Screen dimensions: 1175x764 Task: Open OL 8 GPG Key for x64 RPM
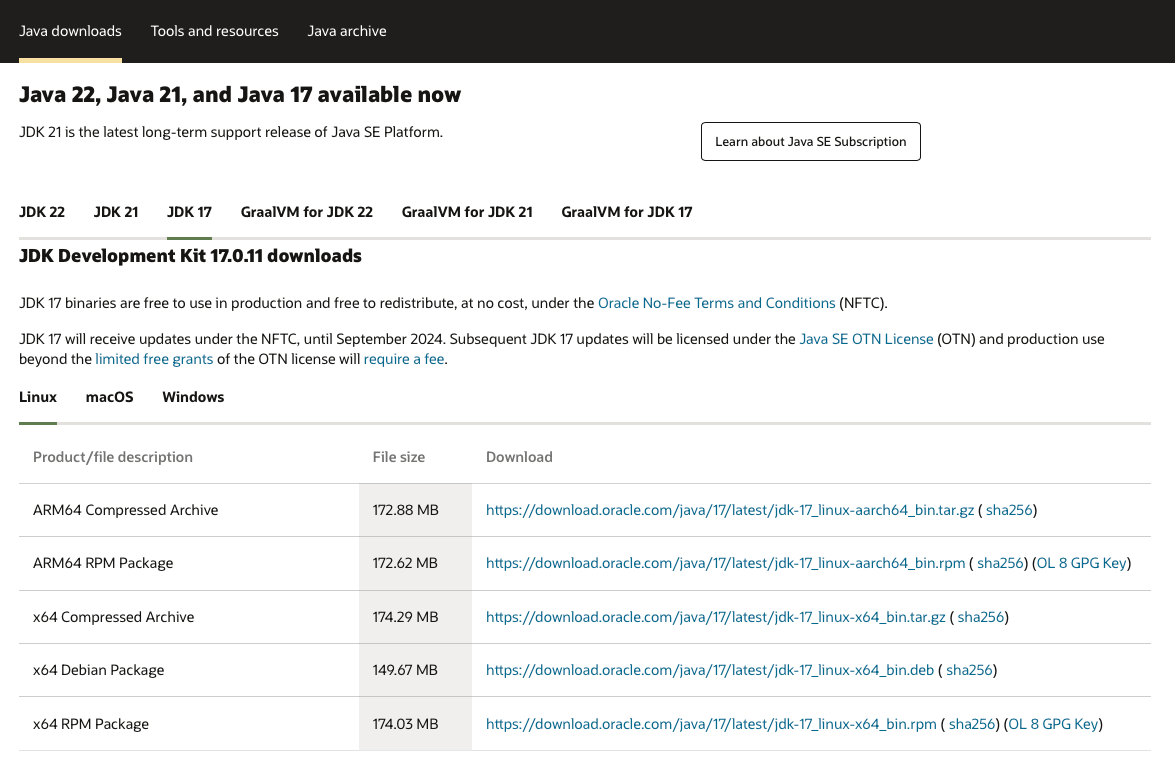pos(1053,724)
